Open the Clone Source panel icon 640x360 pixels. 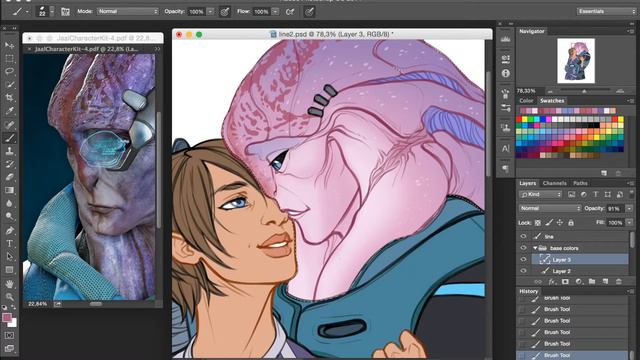(x=505, y=128)
